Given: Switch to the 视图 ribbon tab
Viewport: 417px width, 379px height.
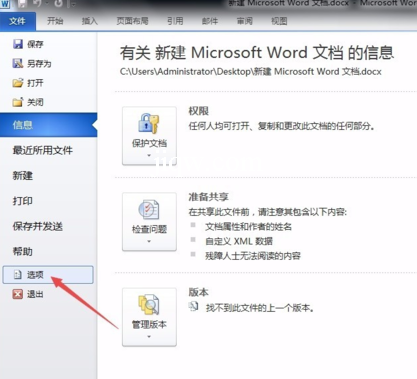Looking at the screenshot, I should click(279, 21).
